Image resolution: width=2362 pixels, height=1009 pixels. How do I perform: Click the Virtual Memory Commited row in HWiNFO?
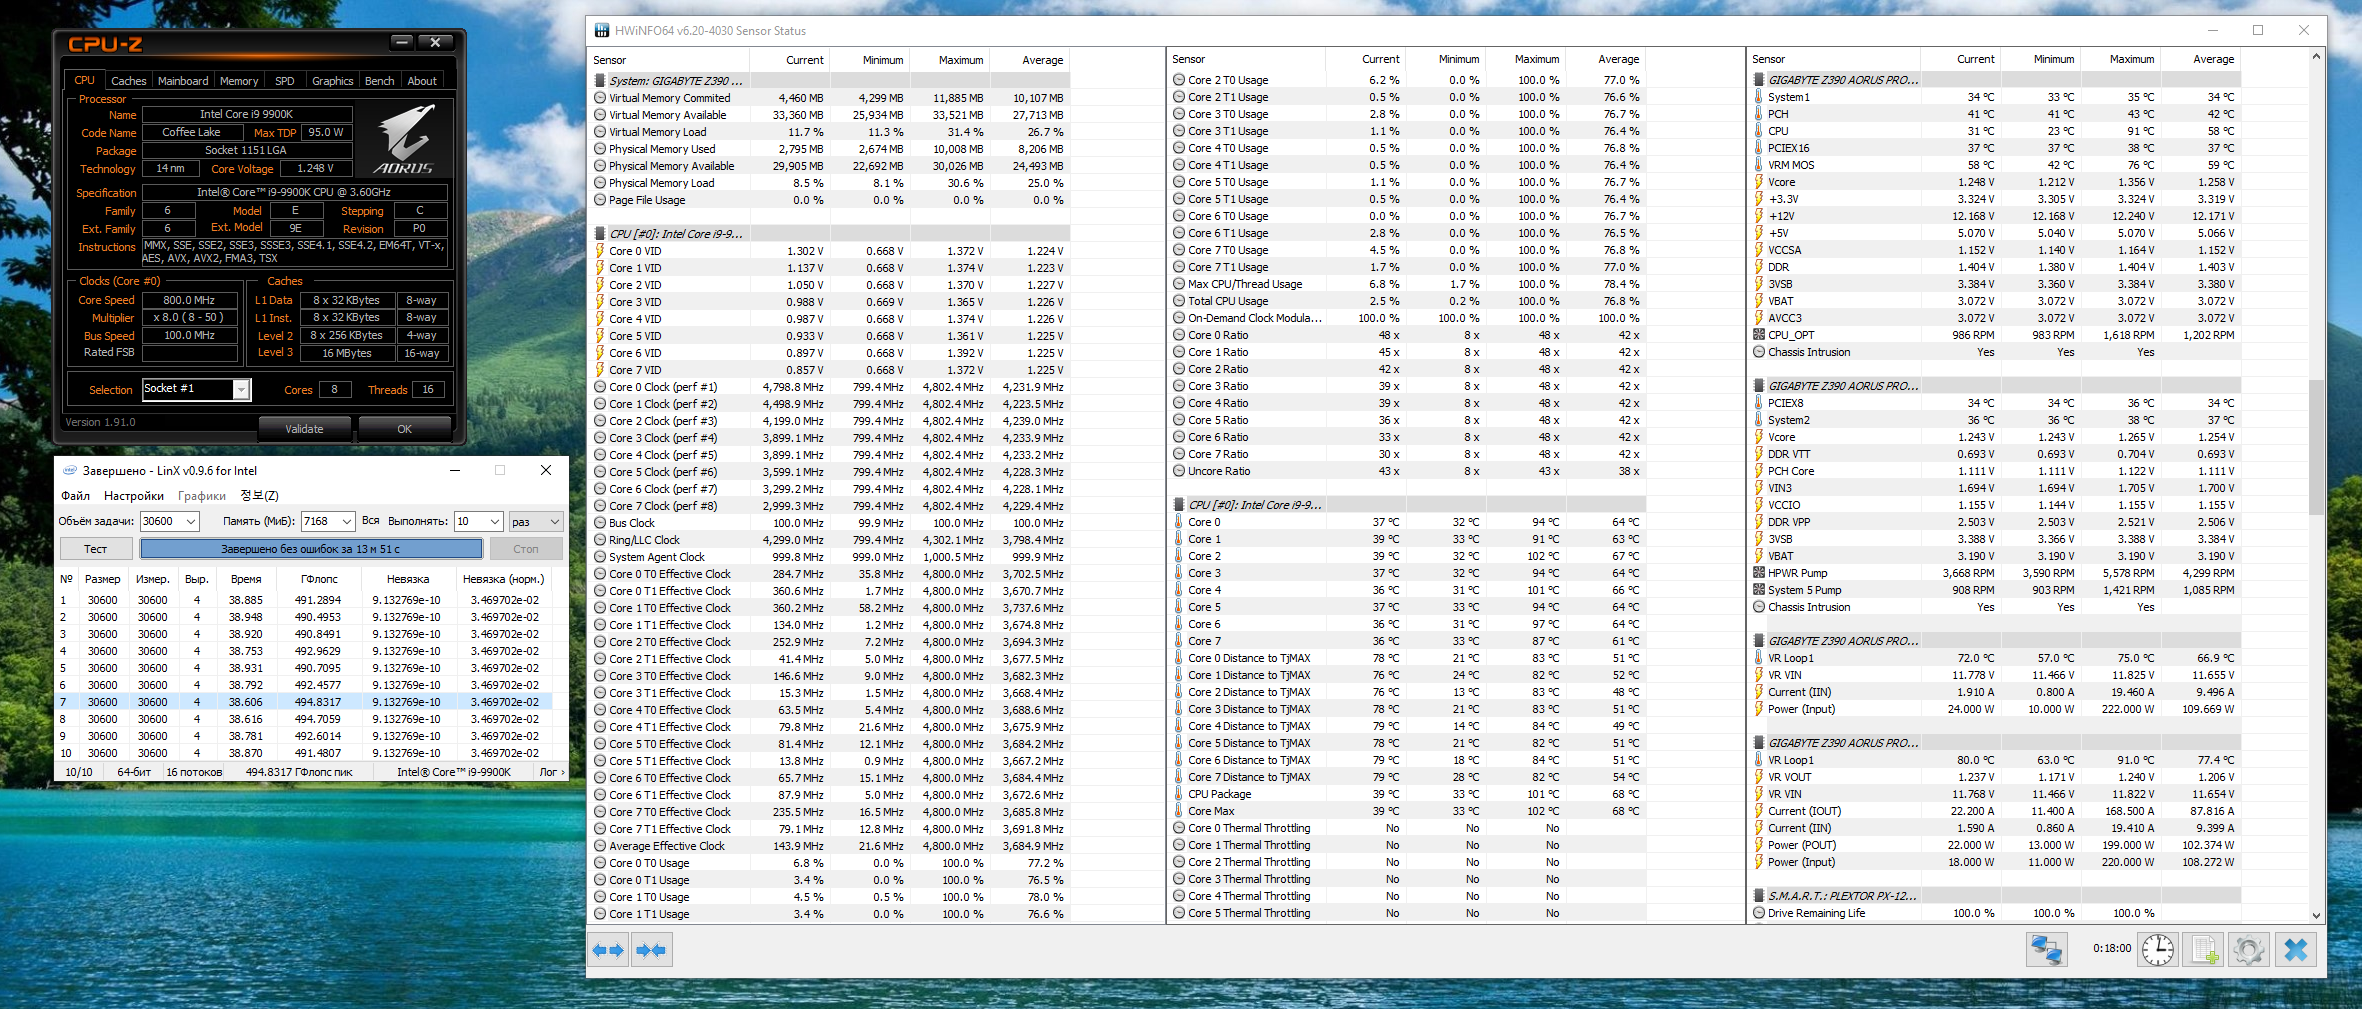[x=830, y=98]
